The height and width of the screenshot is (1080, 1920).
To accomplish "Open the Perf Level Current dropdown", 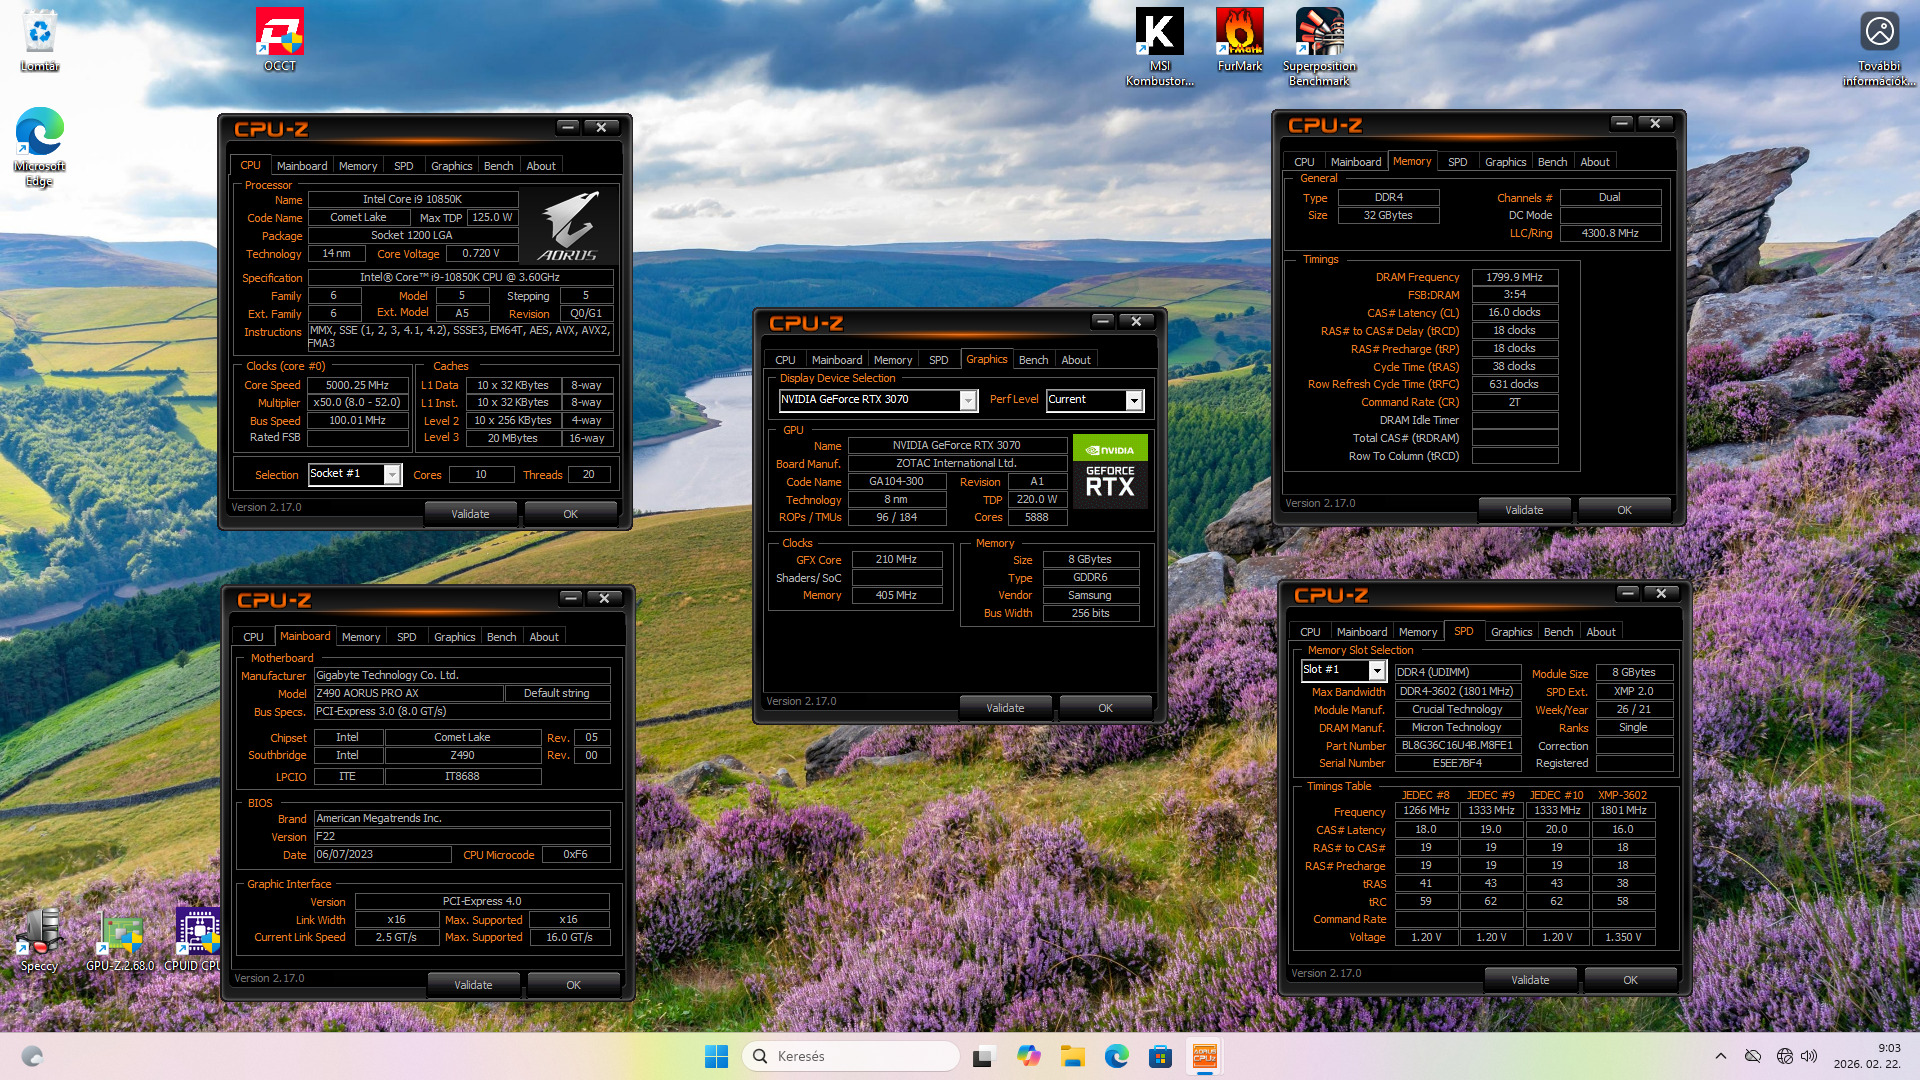I will tap(1133, 400).
